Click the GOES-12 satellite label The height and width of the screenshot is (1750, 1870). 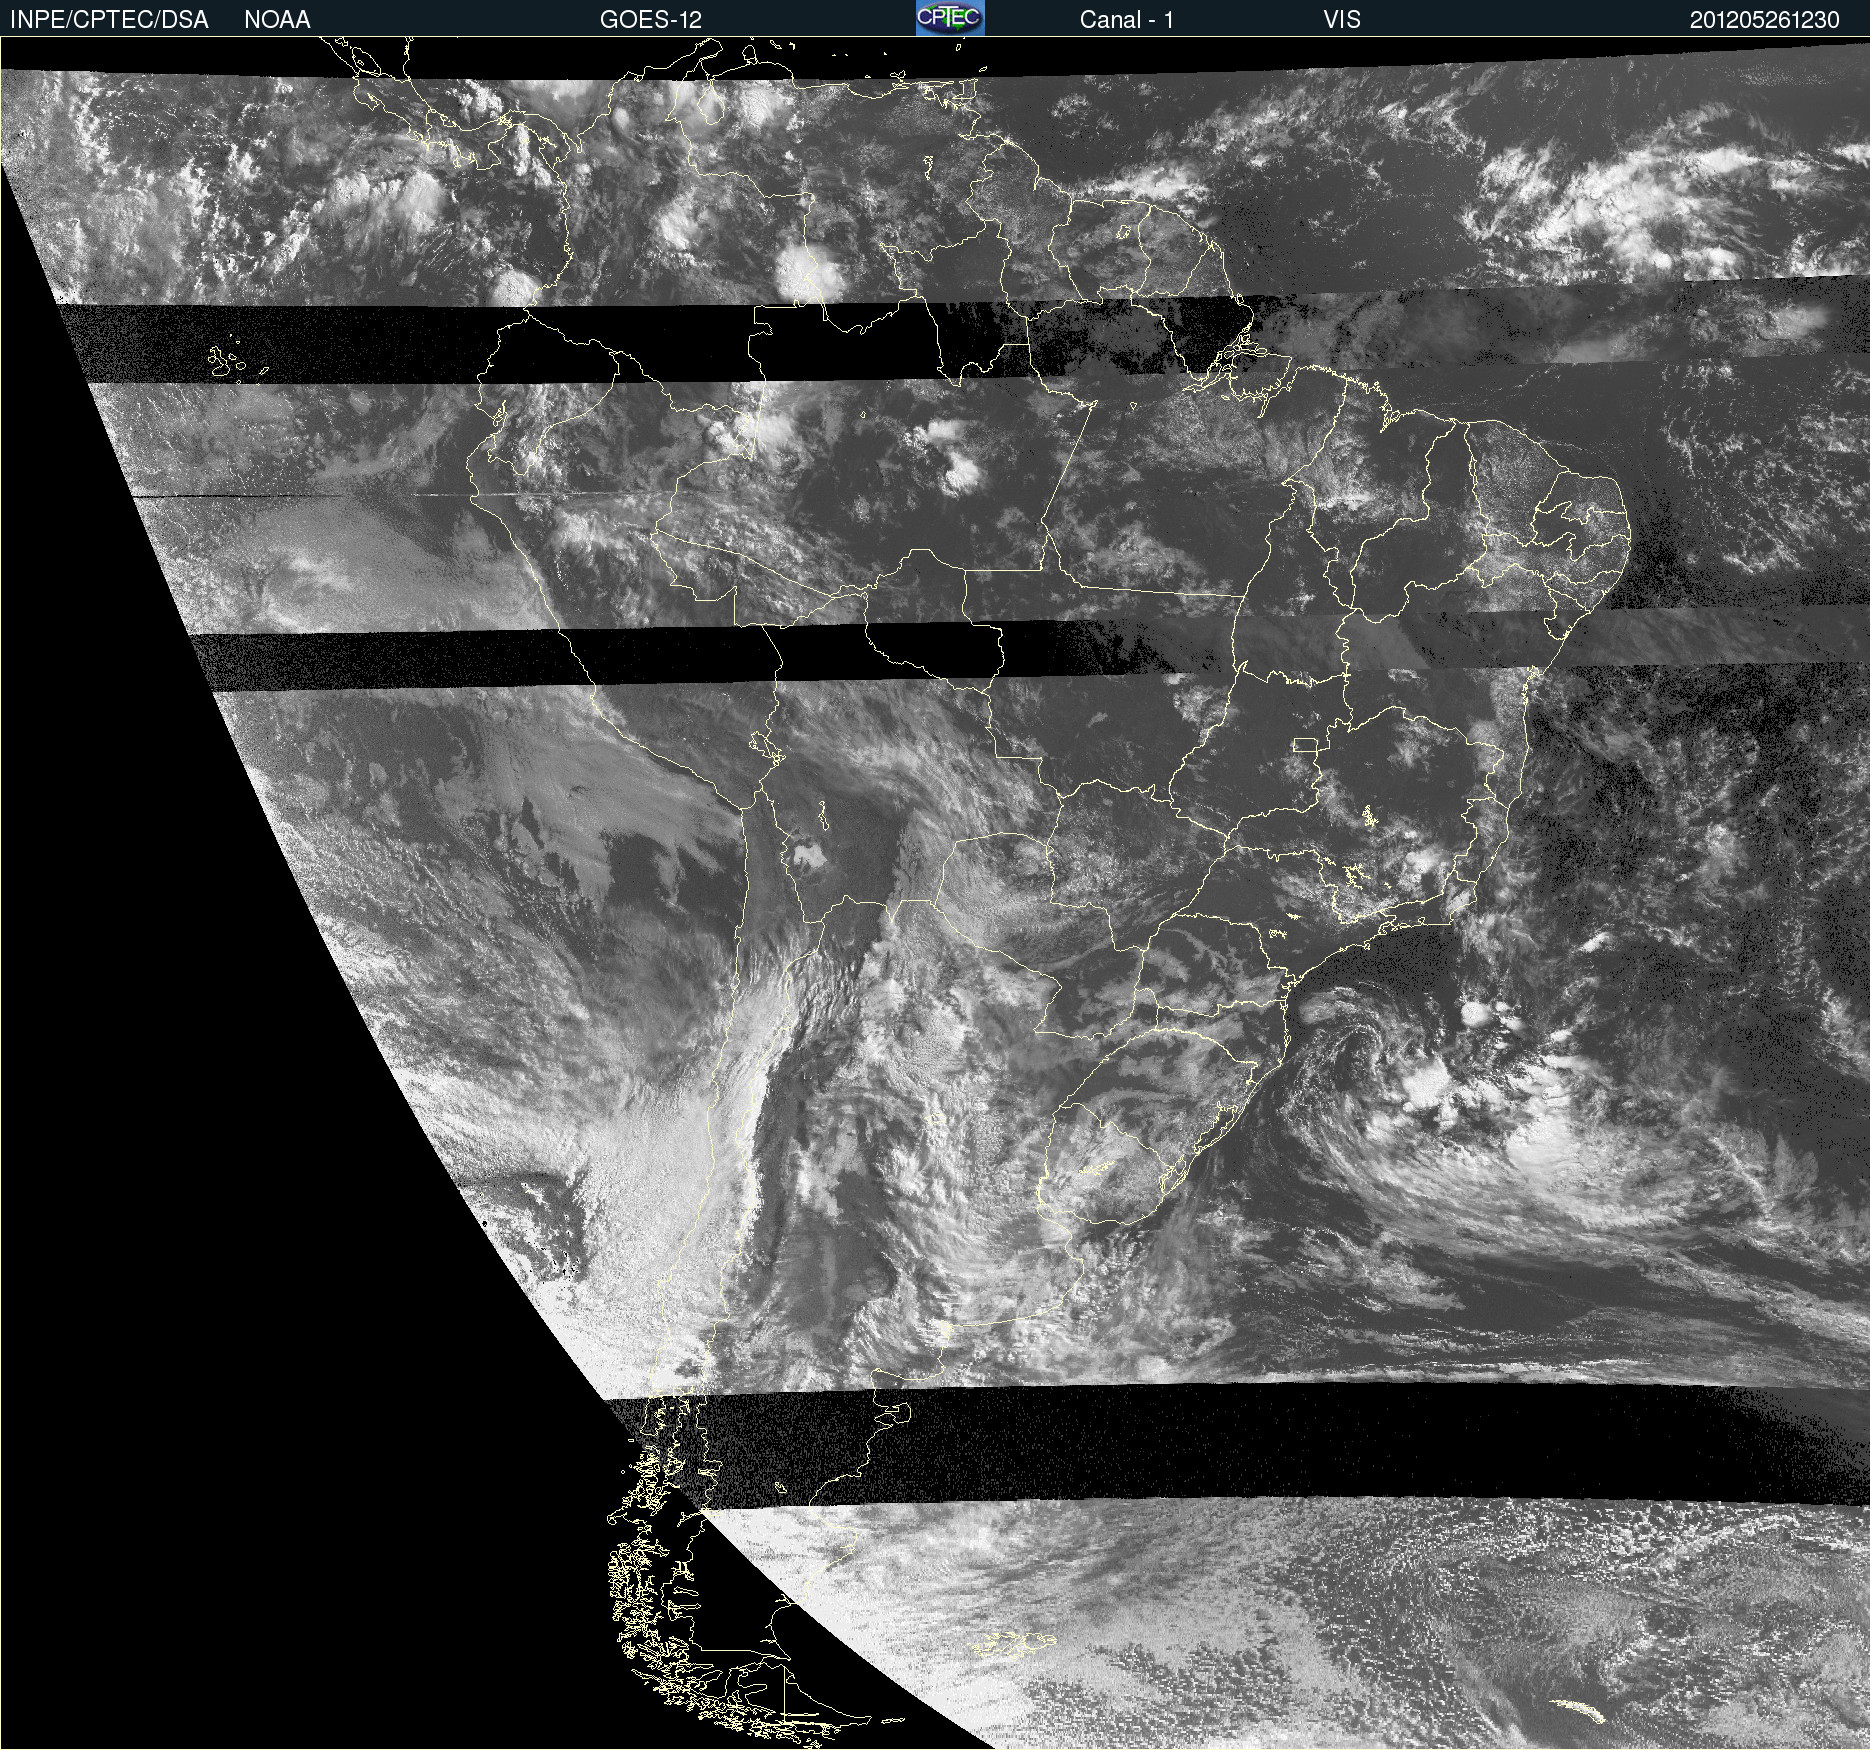point(651,20)
